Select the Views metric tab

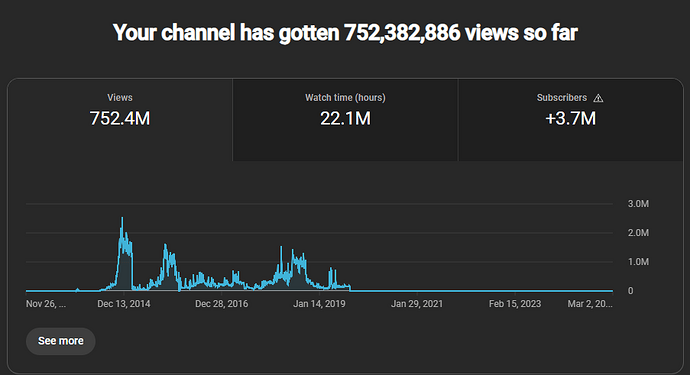120,120
